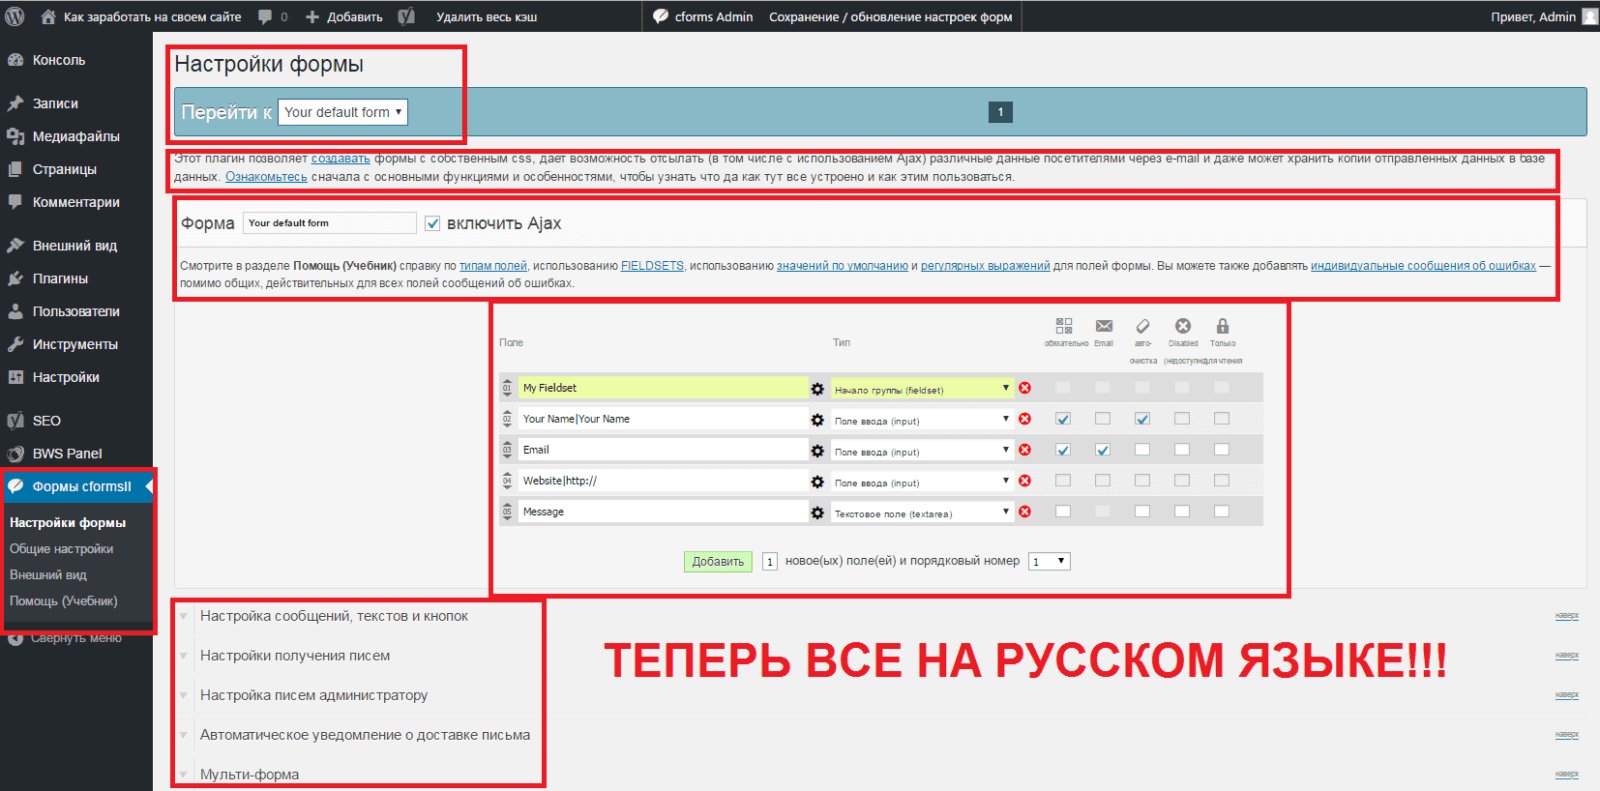Viewport: 1600px width, 791px height.
Task: Uncheck Email column for Email field
Action: point(1102,450)
